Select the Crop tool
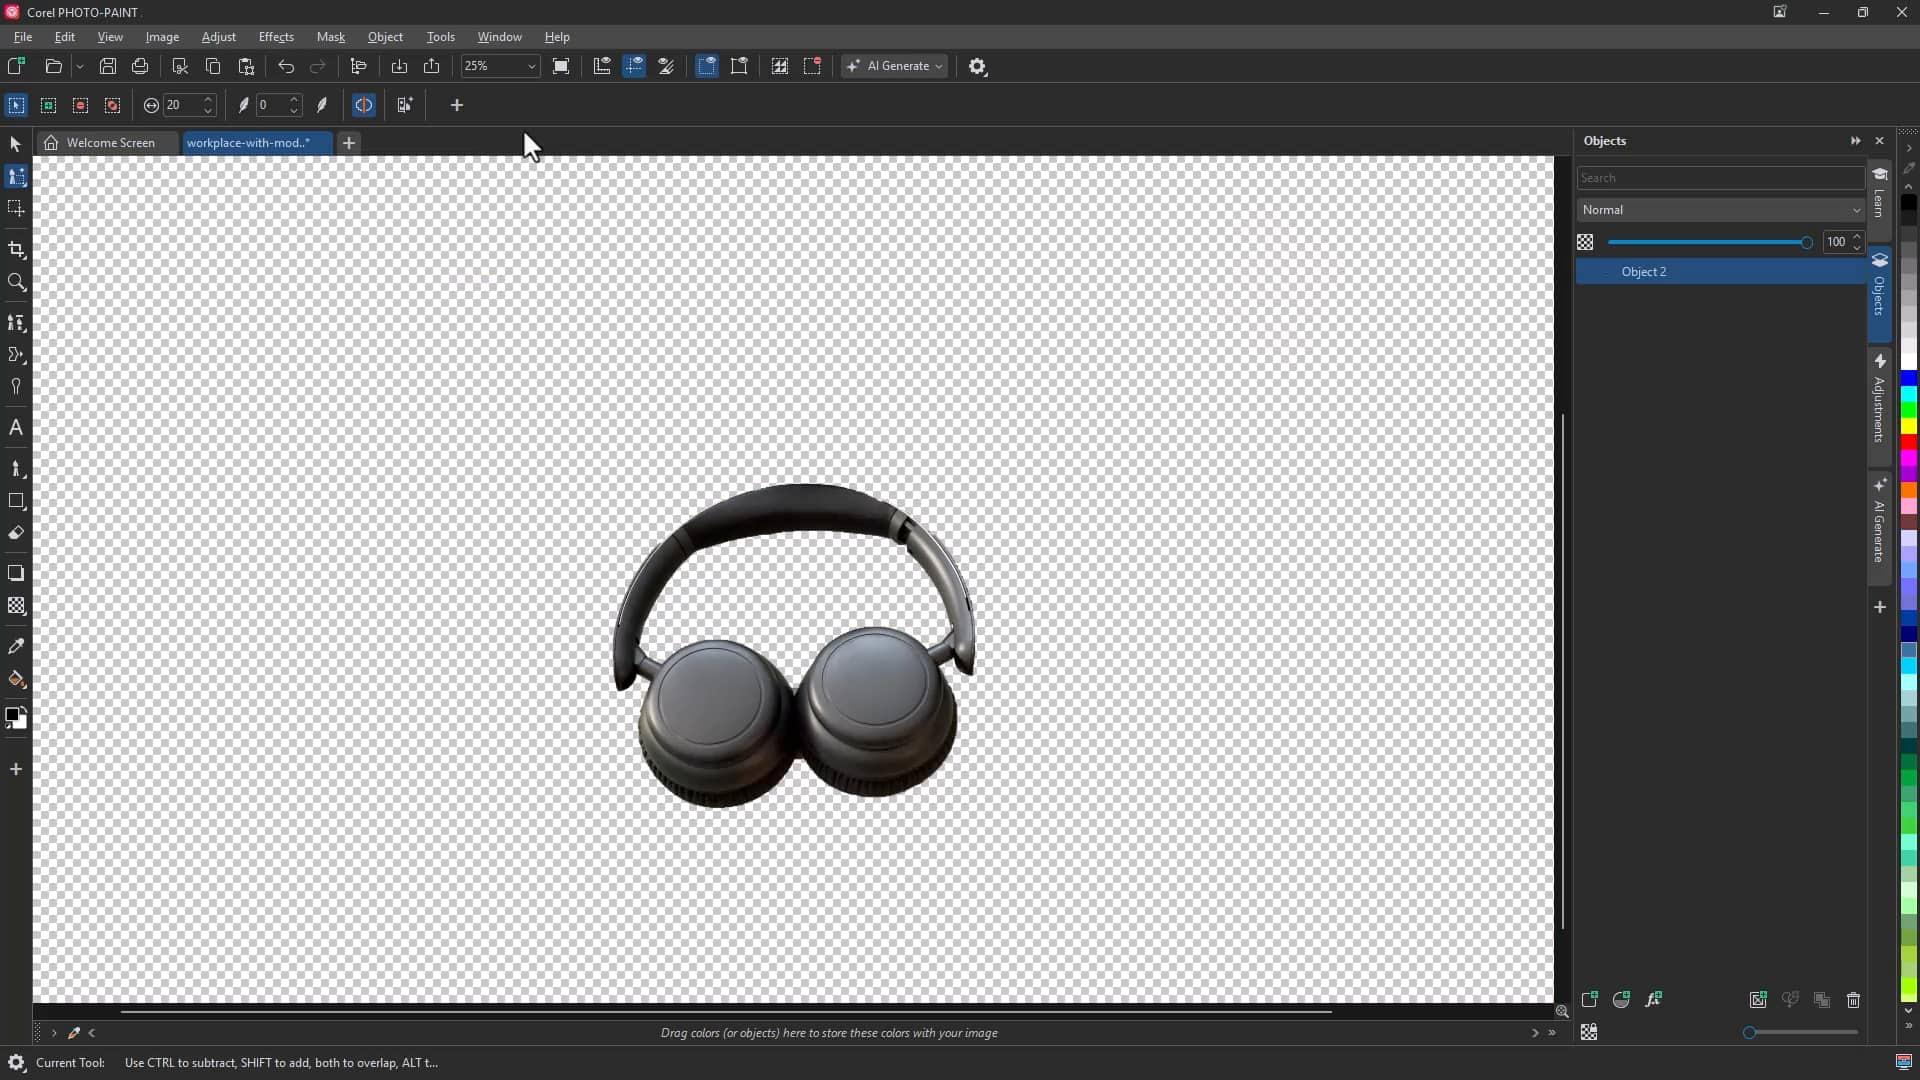 pyautogui.click(x=16, y=249)
